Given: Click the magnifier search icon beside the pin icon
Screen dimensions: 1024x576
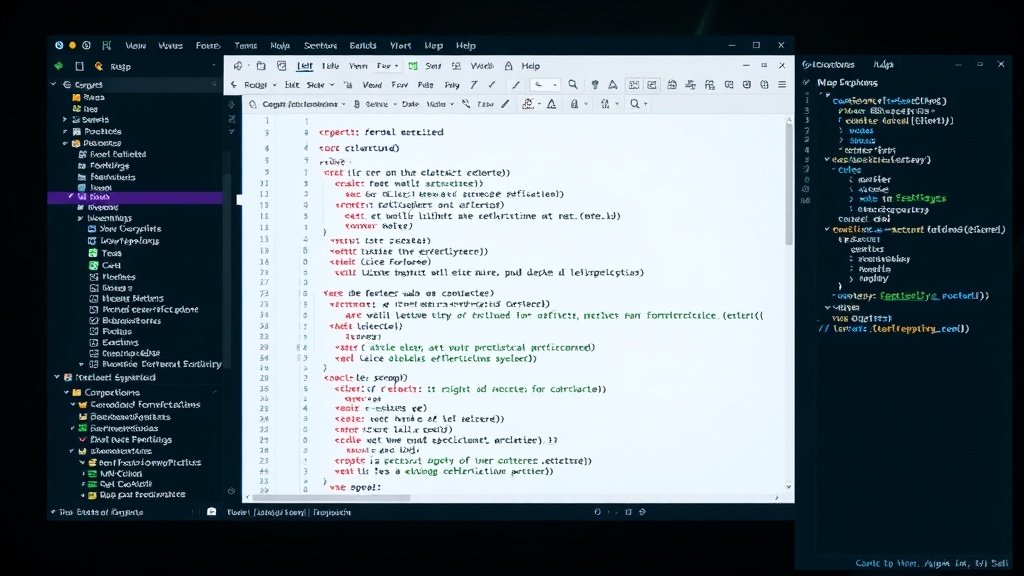Looking at the screenshot, I should tap(573, 85).
